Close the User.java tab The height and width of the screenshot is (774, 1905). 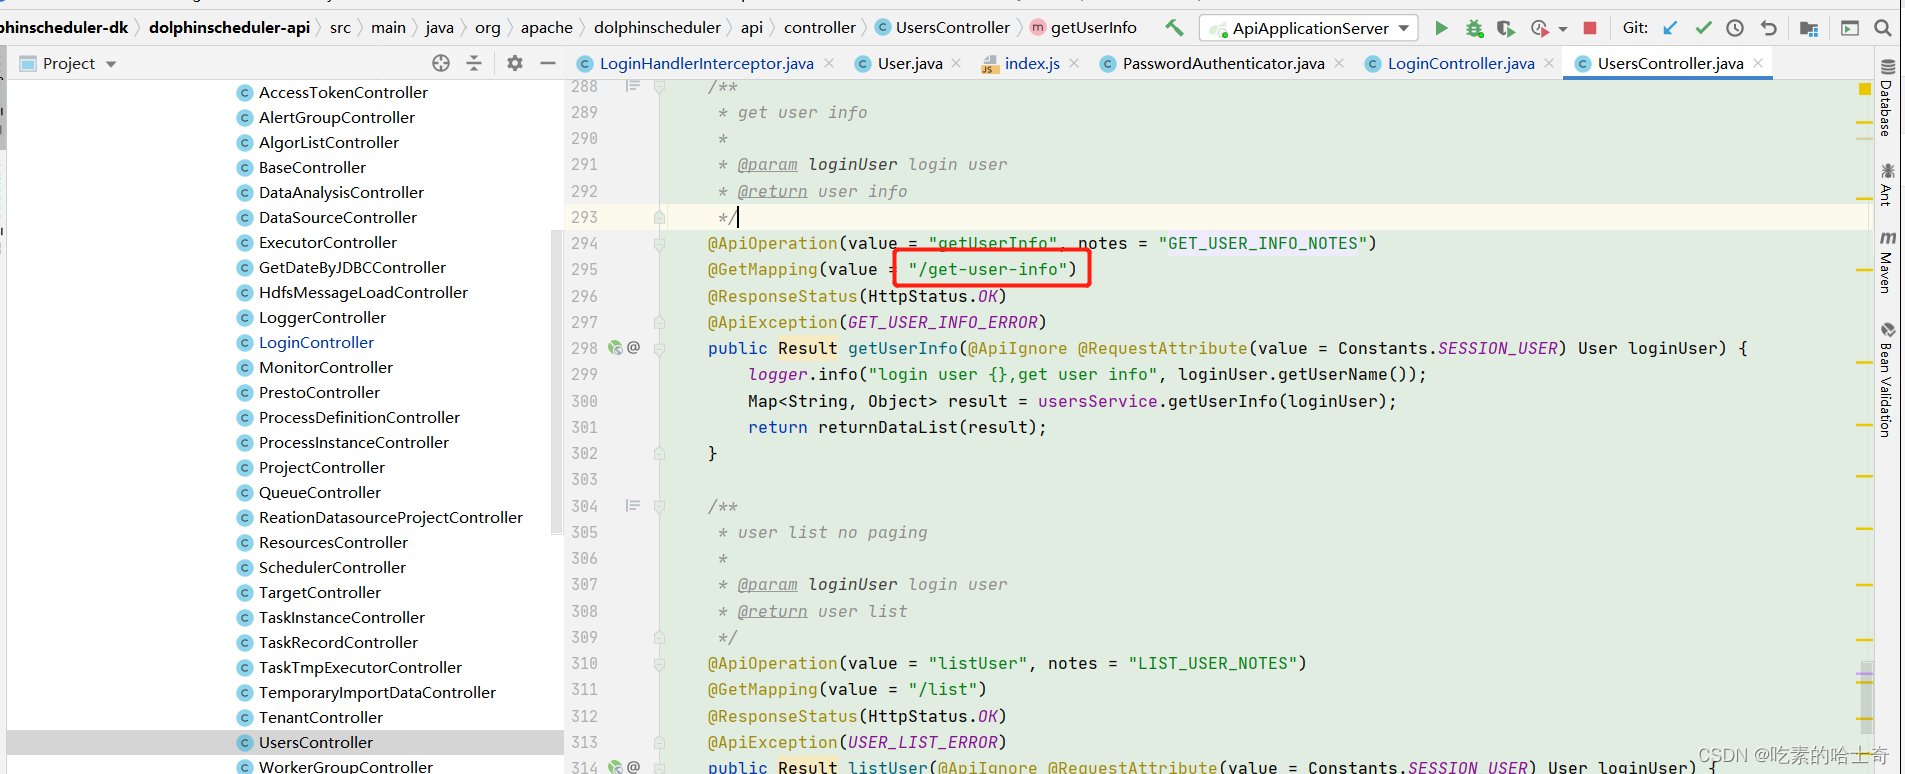click(956, 63)
